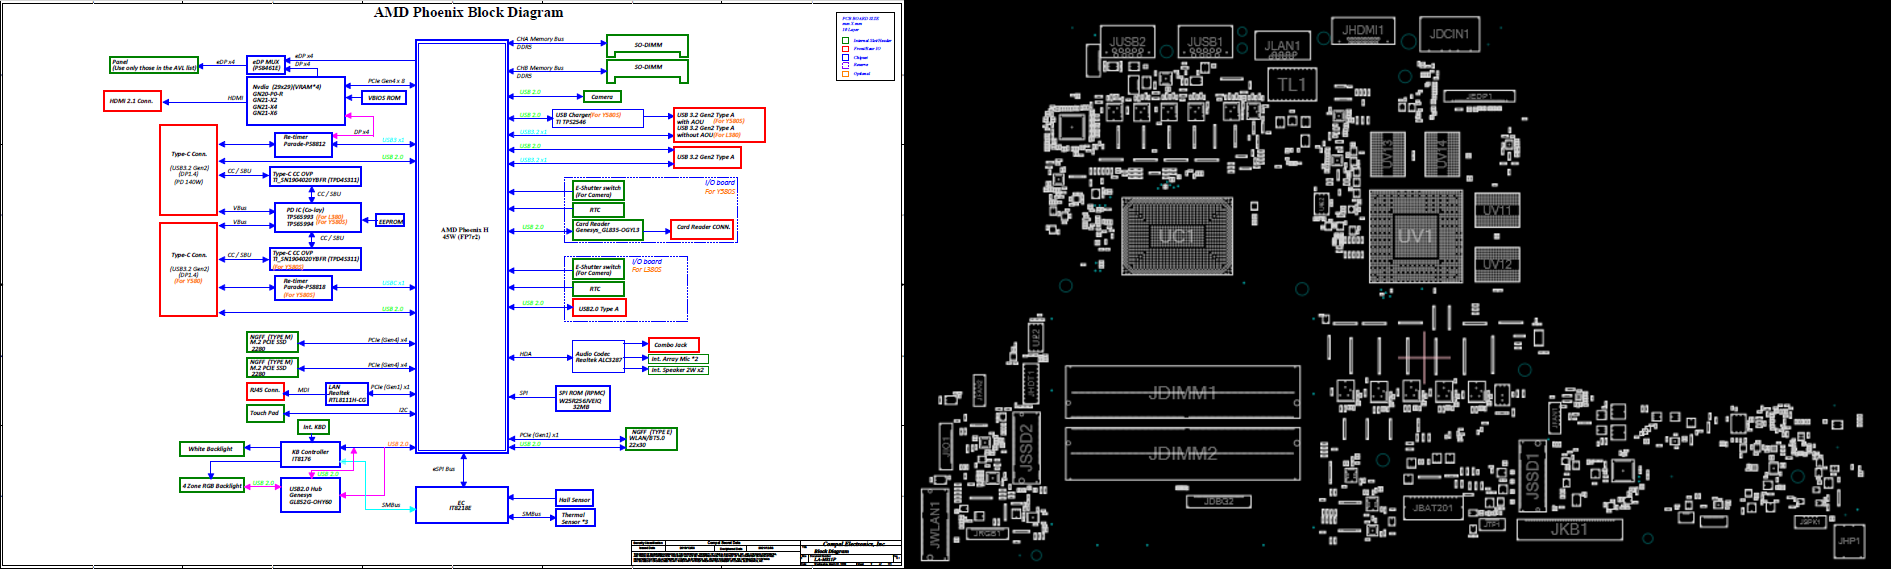The height and width of the screenshot is (569, 1892).
Task: Select the Int. Array Mic *2 block
Action: point(679,359)
